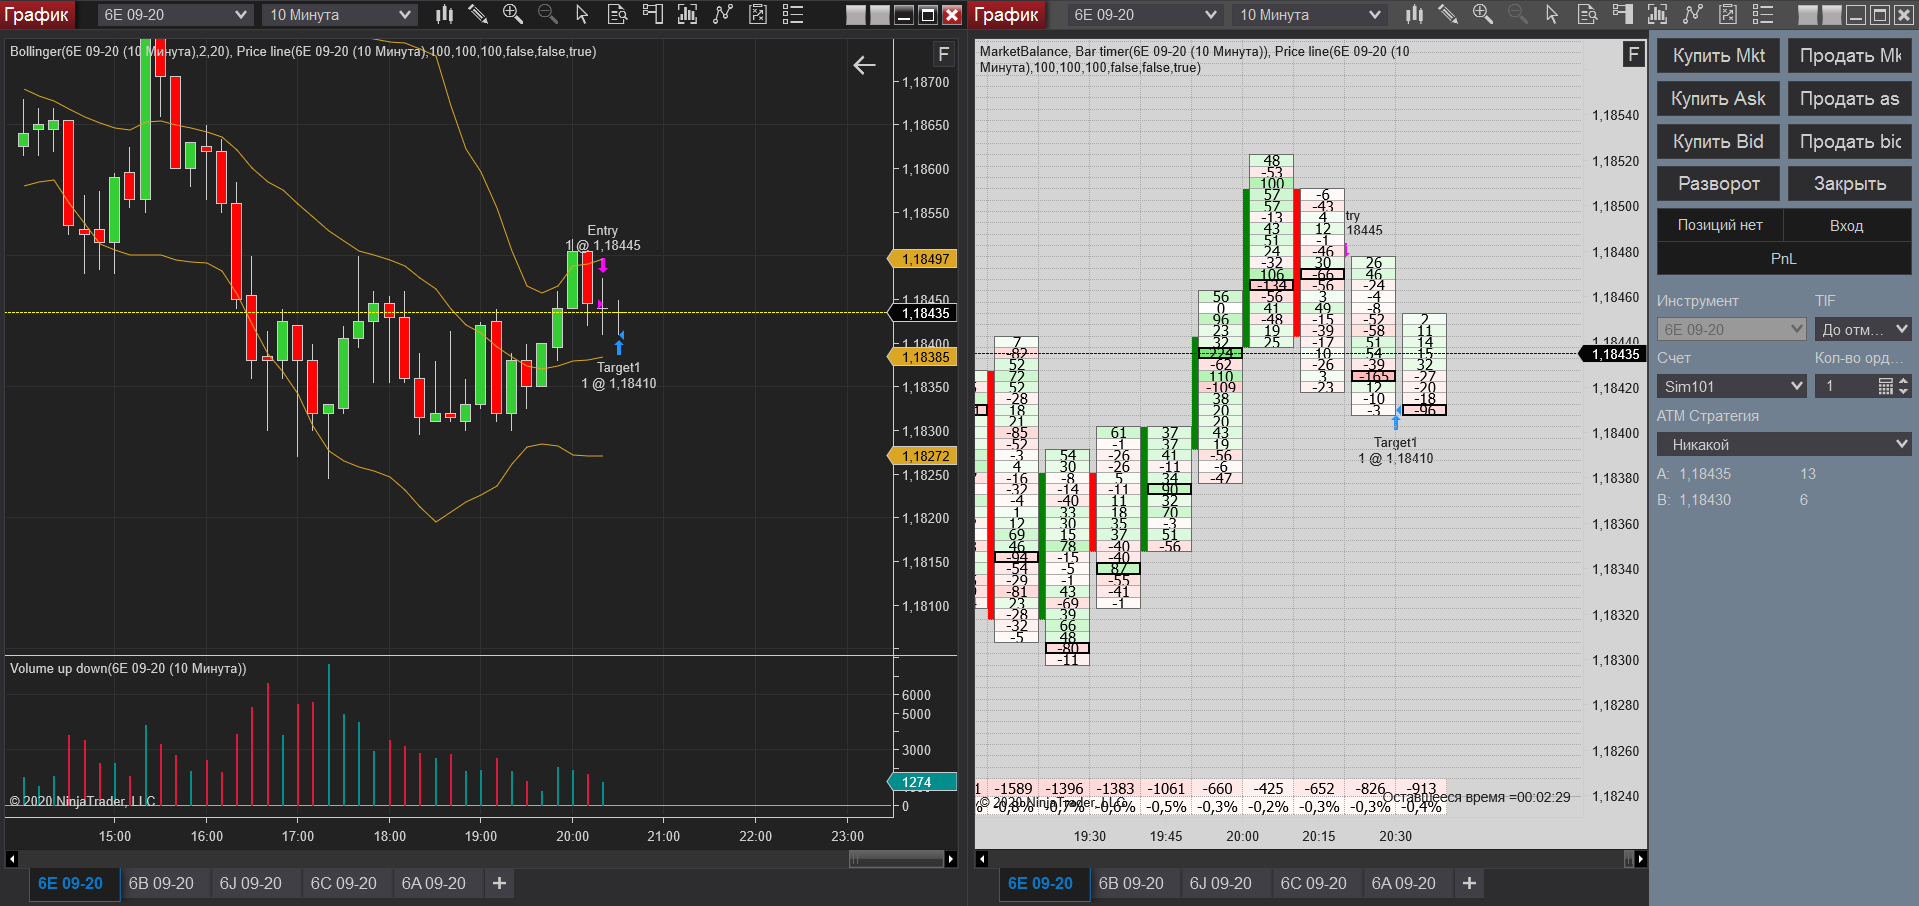Open Indicators icon in right chart toolbar

[1692, 14]
